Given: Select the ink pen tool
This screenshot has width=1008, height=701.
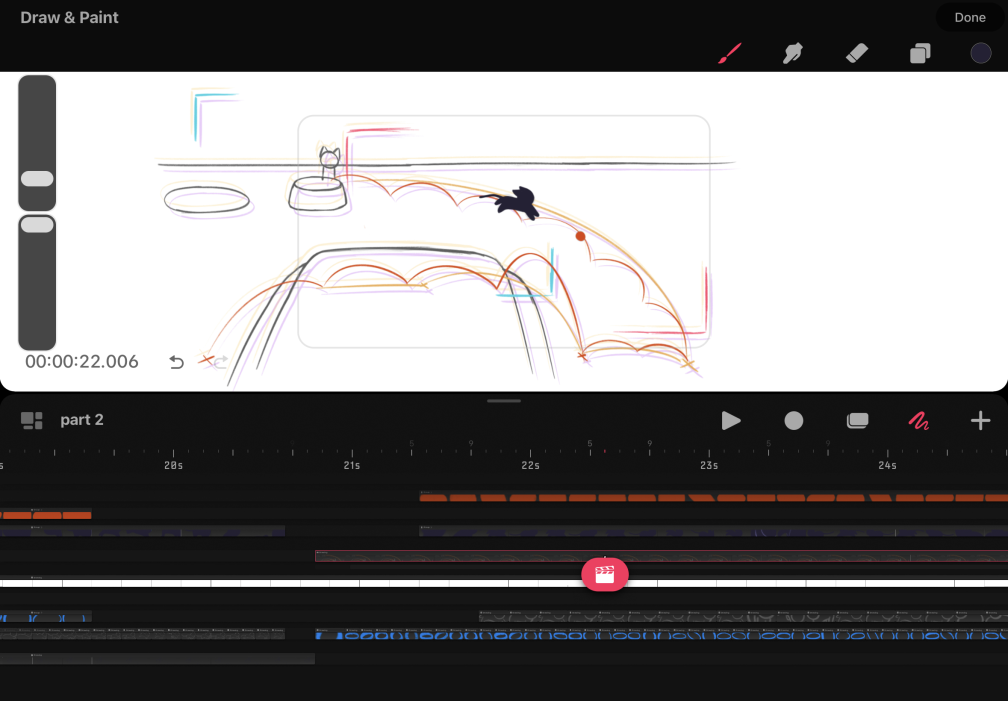Looking at the screenshot, I should [793, 53].
